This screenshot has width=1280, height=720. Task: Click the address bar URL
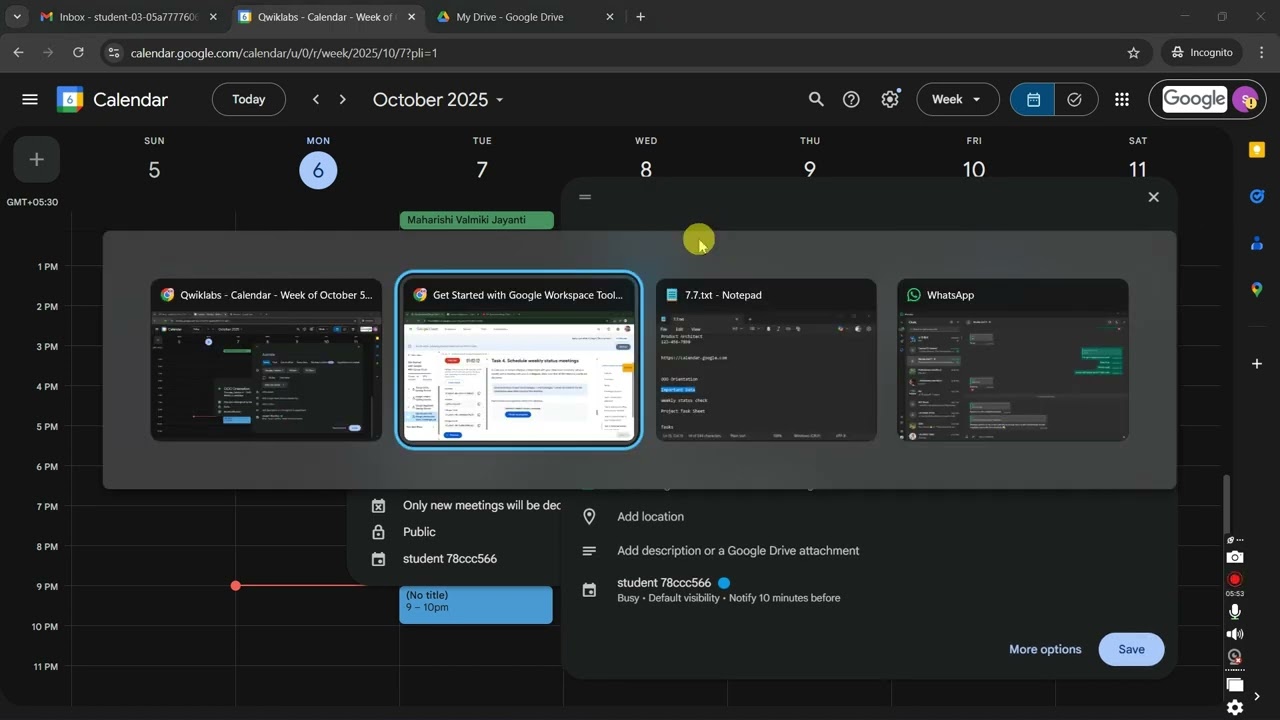[x=284, y=52]
